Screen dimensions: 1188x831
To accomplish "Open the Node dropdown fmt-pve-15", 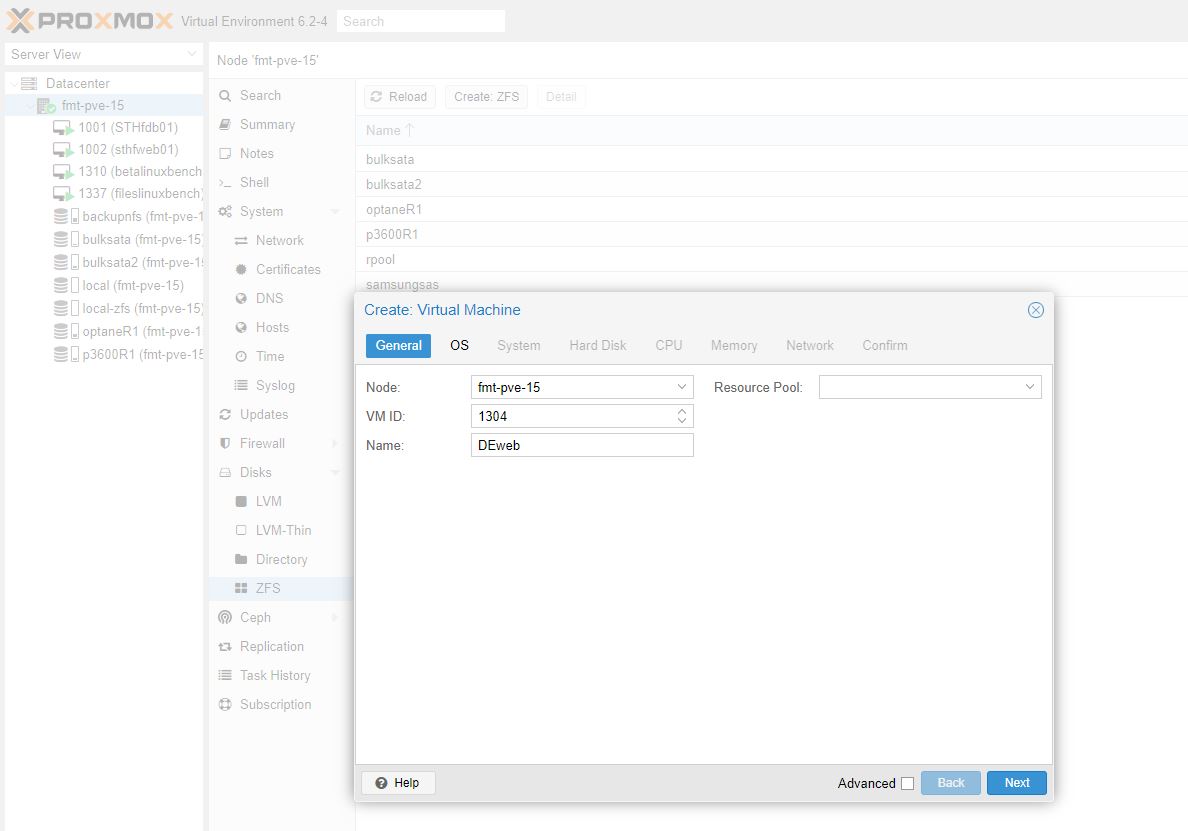I will [x=582, y=387].
